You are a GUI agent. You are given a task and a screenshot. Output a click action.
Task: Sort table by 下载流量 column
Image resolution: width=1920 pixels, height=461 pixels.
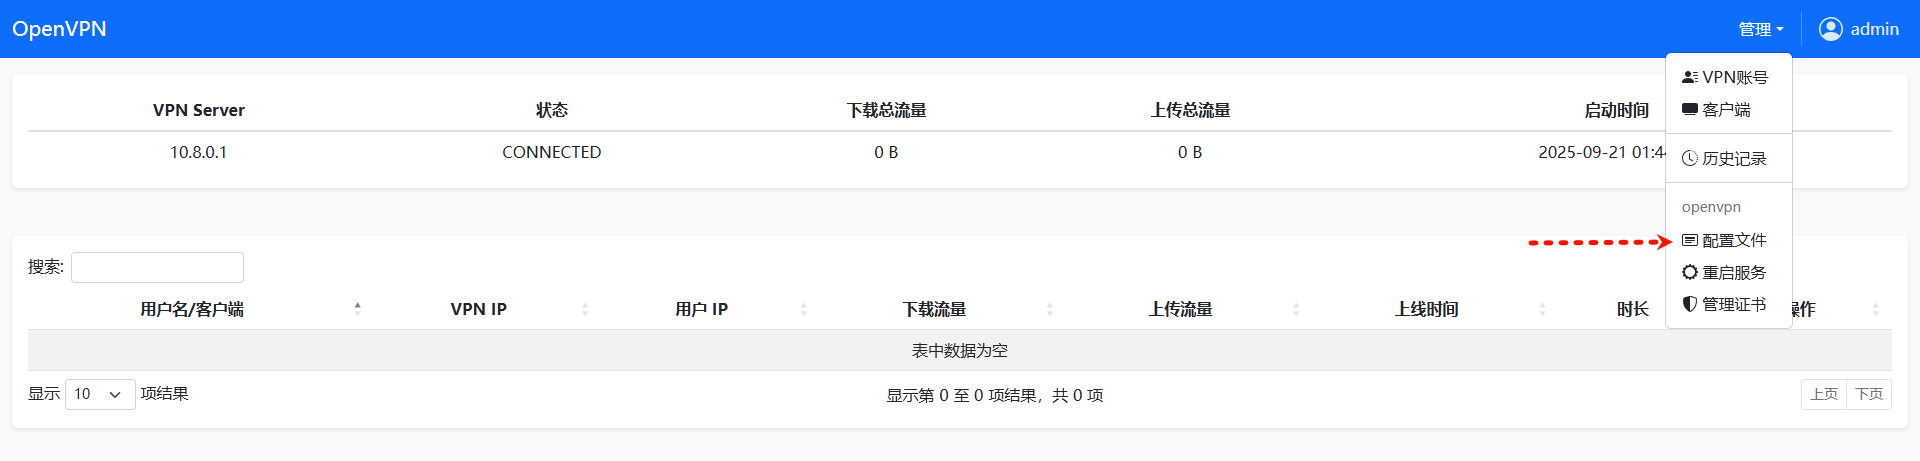pos(934,310)
